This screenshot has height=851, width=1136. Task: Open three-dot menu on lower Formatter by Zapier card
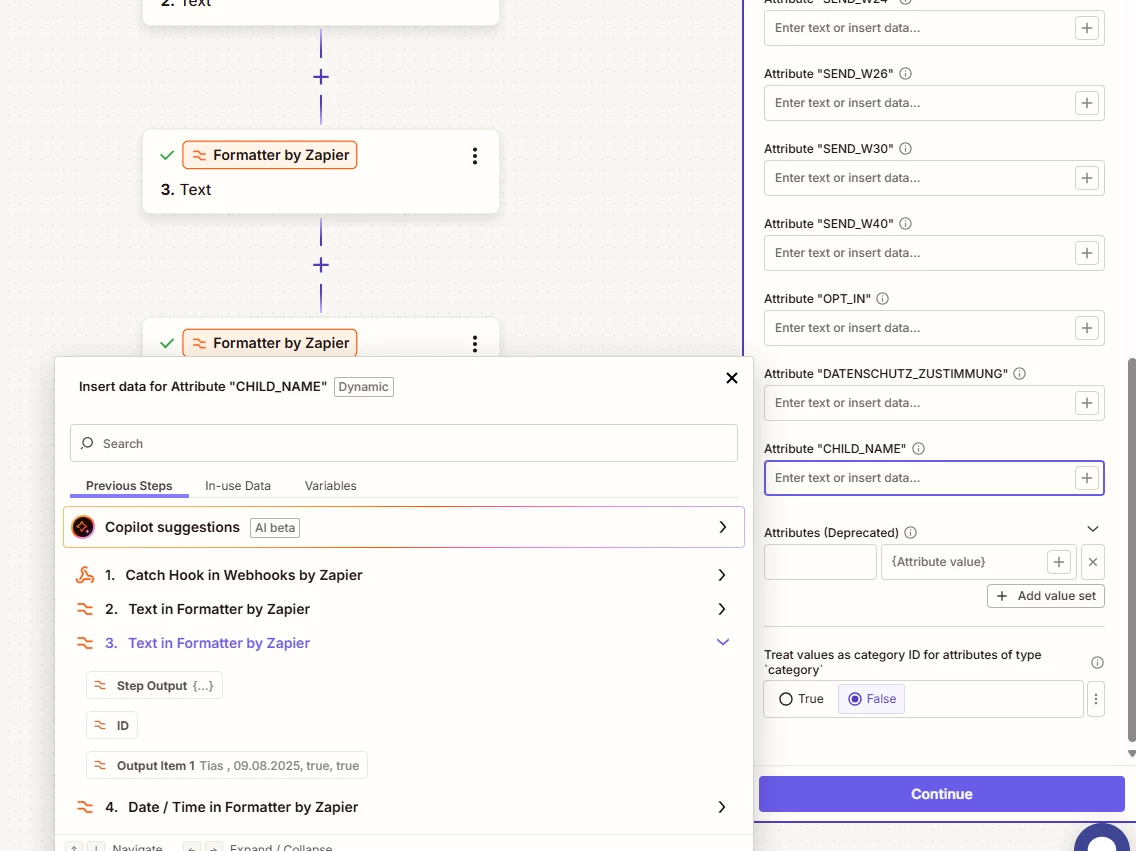point(475,343)
